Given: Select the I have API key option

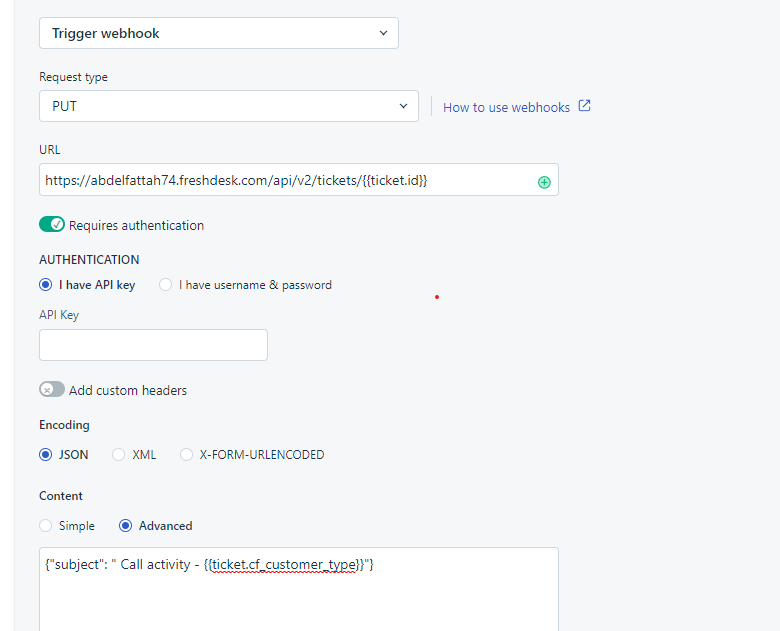Looking at the screenshot, I should (45, 285).
